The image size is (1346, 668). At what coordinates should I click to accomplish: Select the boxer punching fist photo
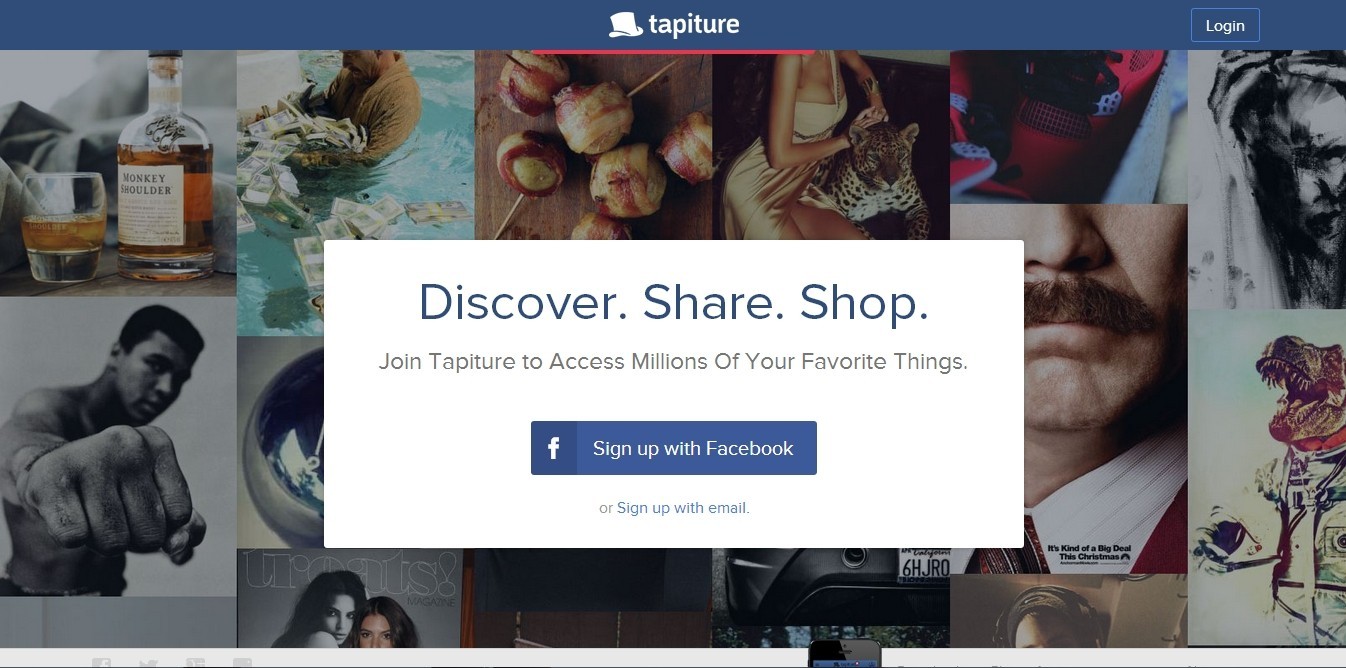[x=118, y=446]
